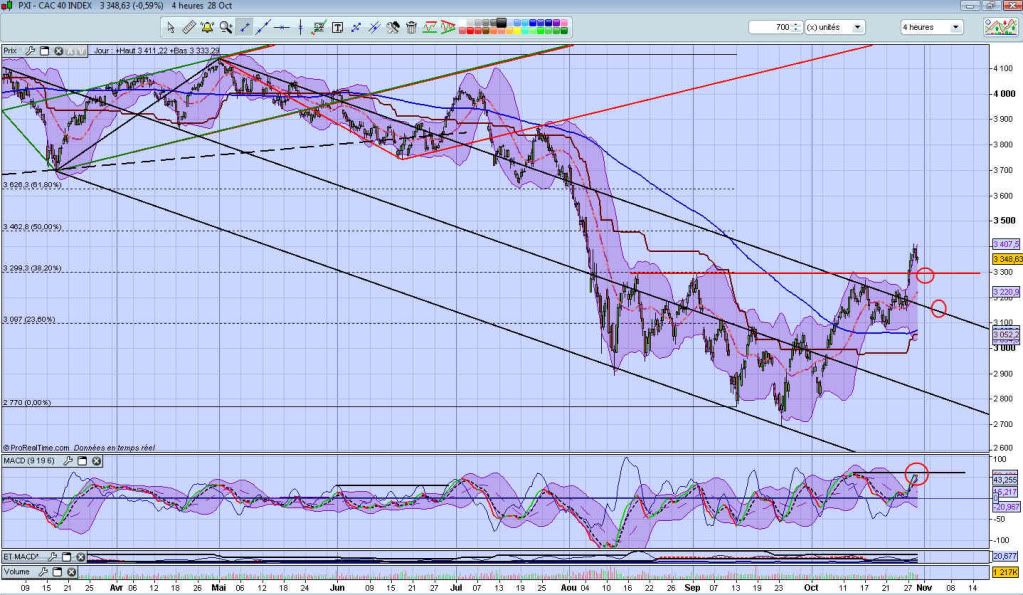Click the 700 units input field
This screenshot has height=595, width=1023.
[x=772, y=27]
